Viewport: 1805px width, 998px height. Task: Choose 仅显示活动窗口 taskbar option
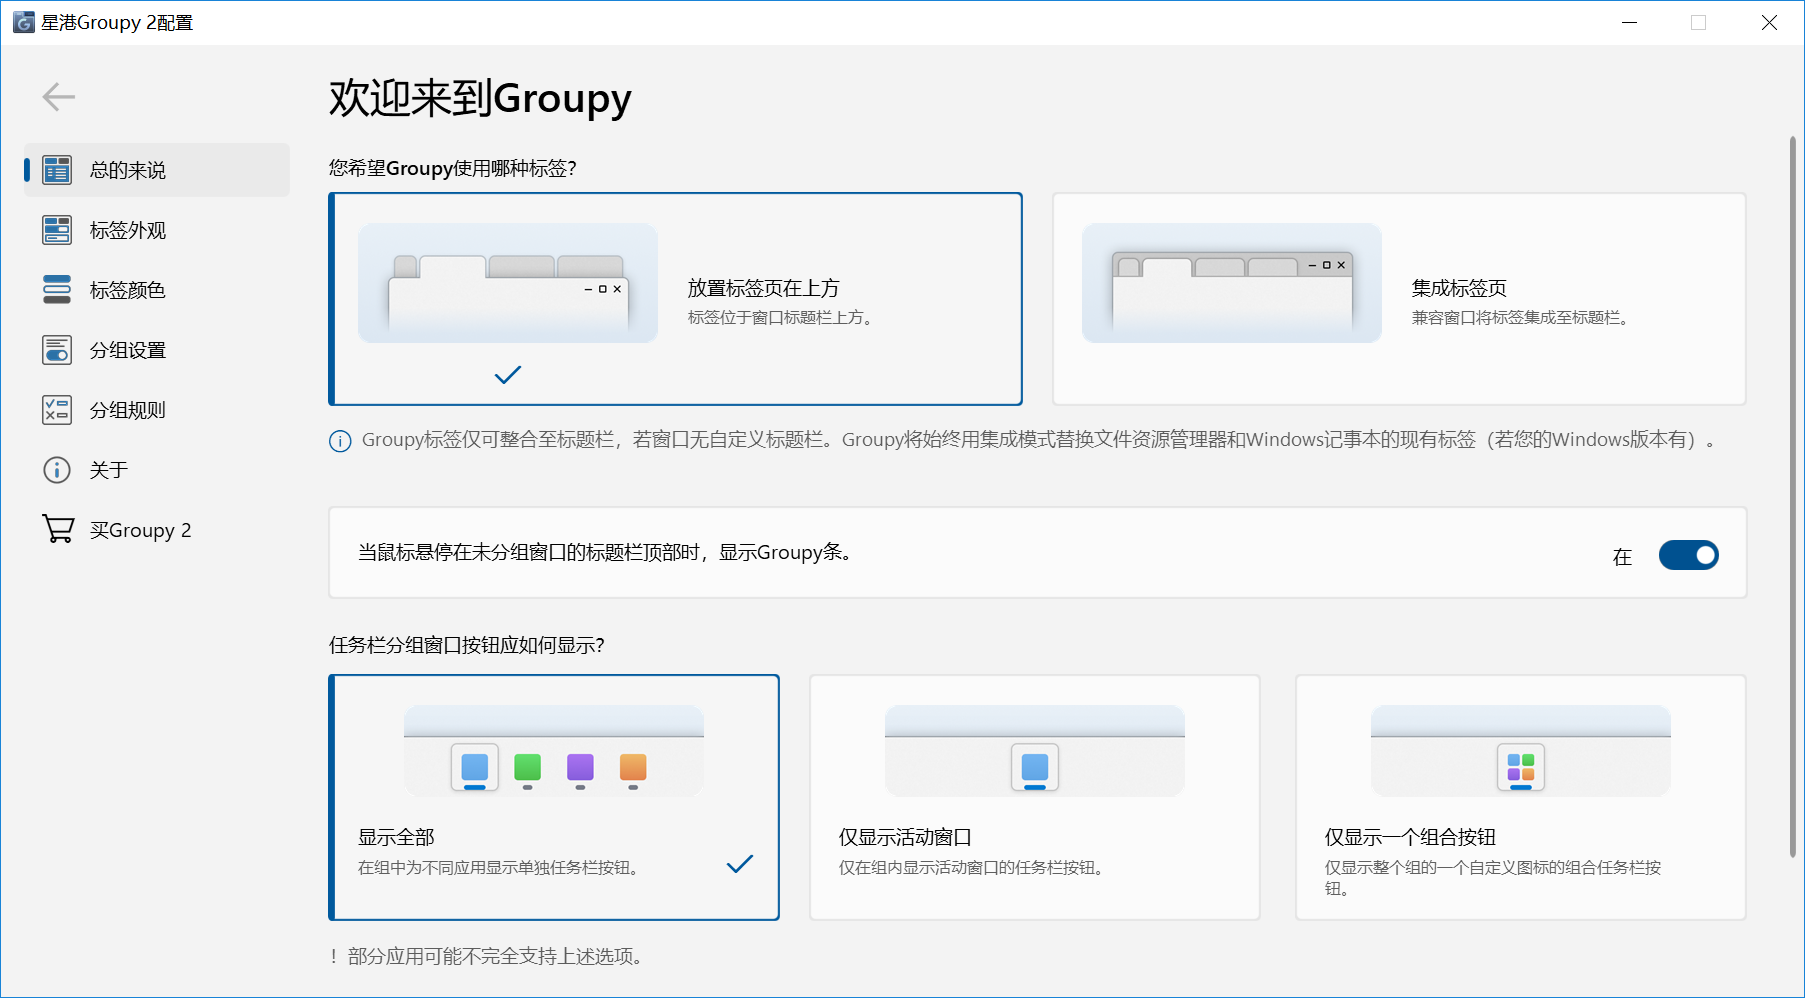[x=1034, y=797]
